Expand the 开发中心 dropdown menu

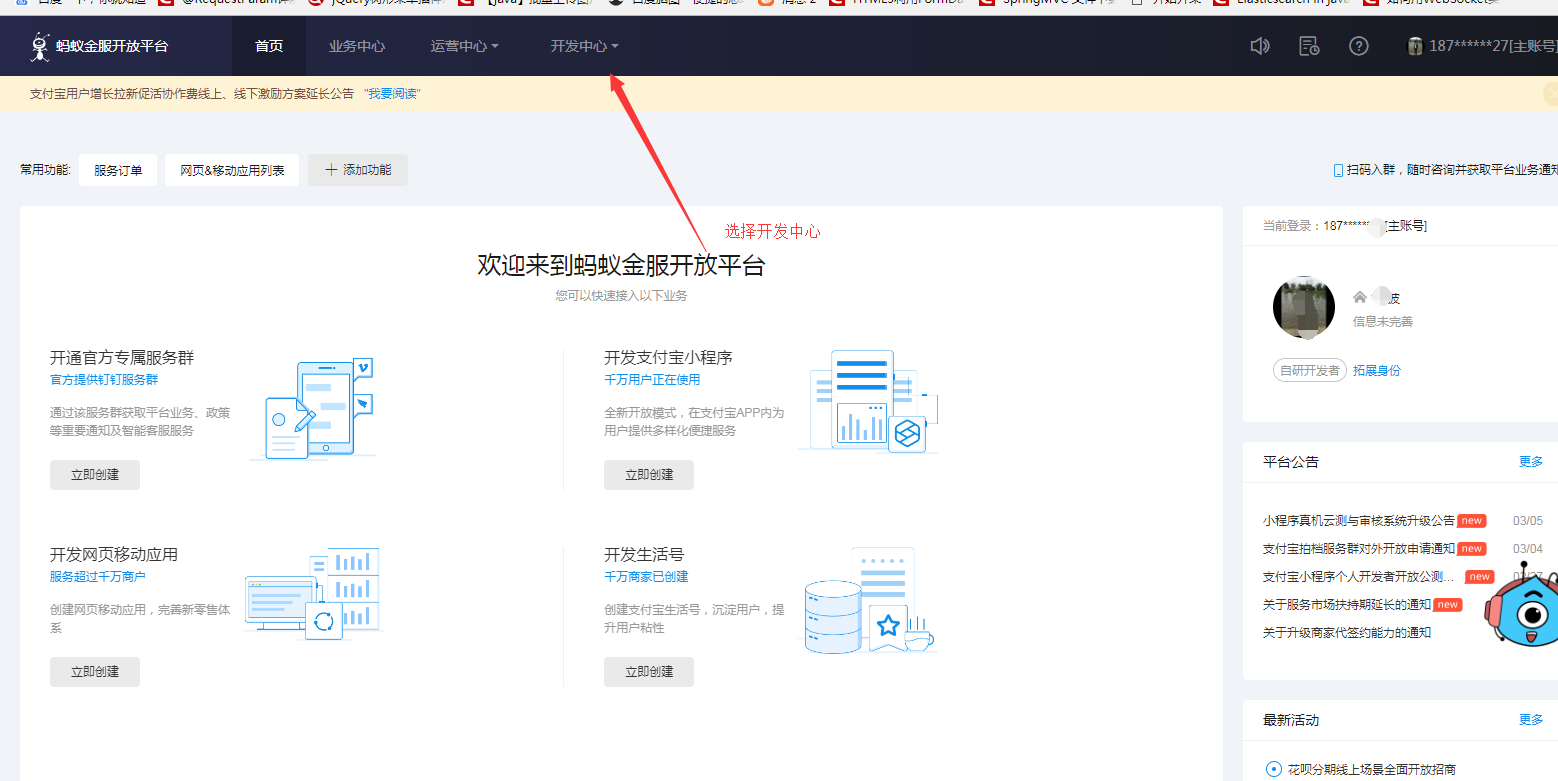[x=585, y=46]
